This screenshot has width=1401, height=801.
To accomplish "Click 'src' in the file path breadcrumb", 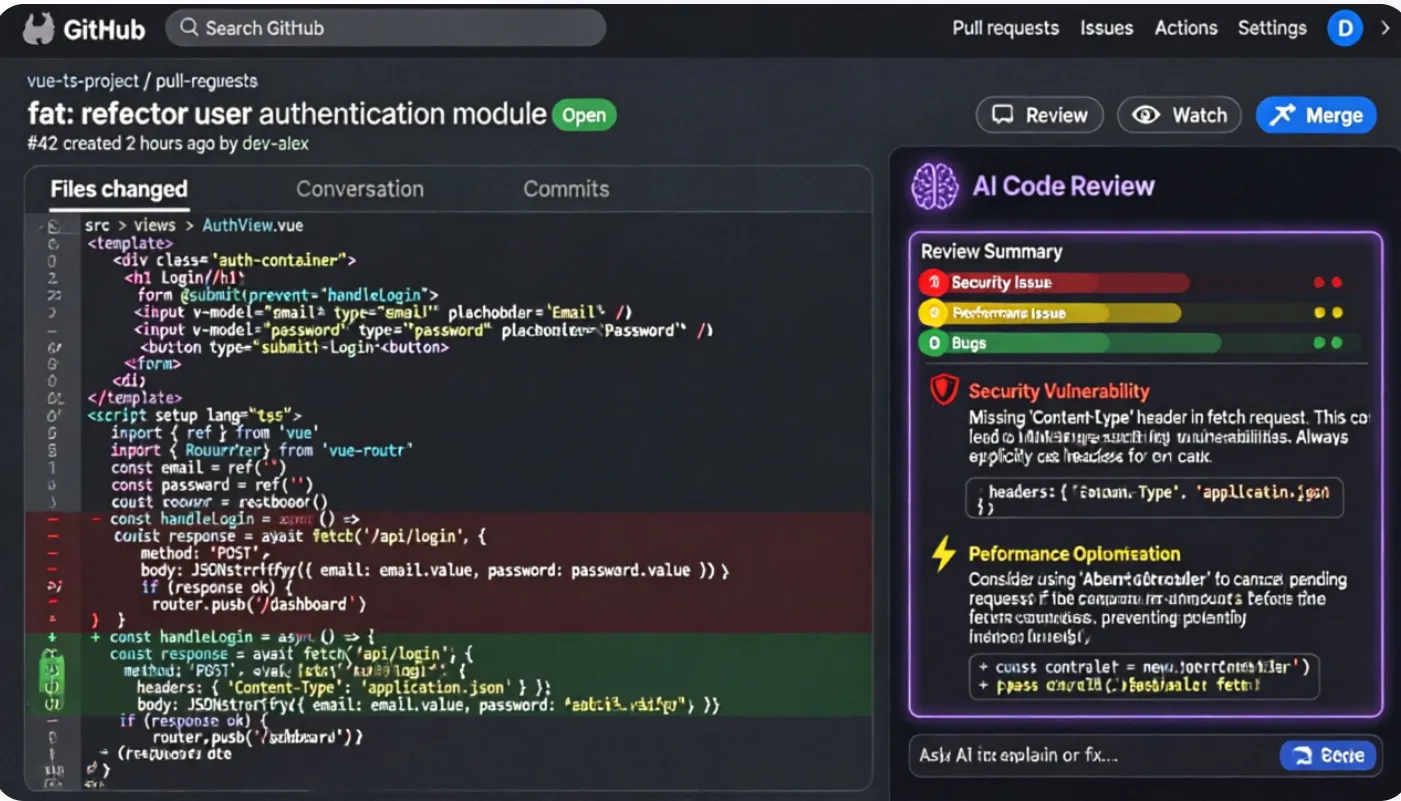I will click(97, 226).
